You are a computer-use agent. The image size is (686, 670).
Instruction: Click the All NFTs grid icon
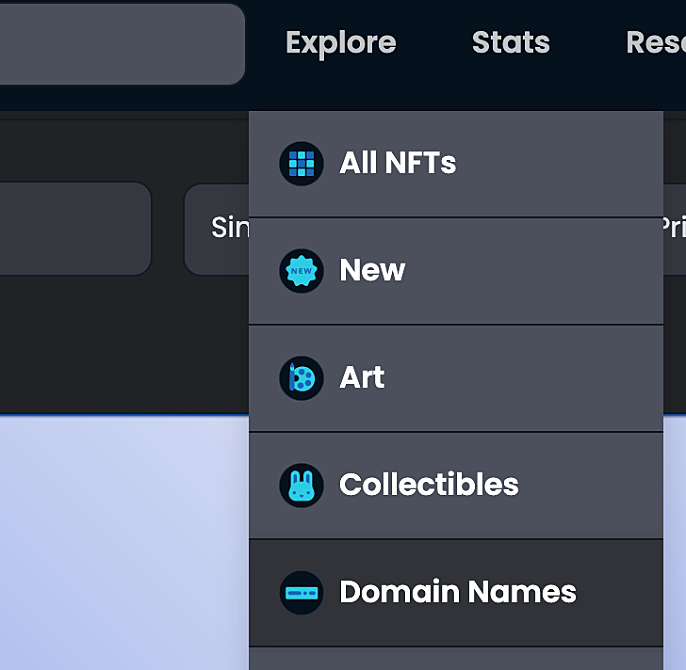point(301,163)
